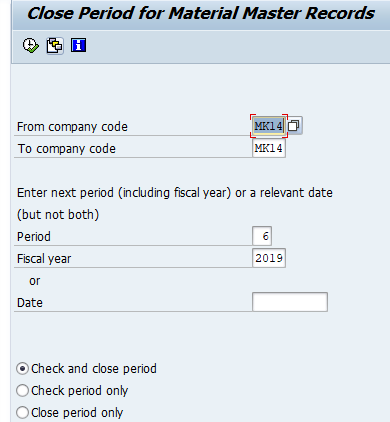390x422 pixels.
Task: Show program documentation via info icon
Action: click(78, 45)
